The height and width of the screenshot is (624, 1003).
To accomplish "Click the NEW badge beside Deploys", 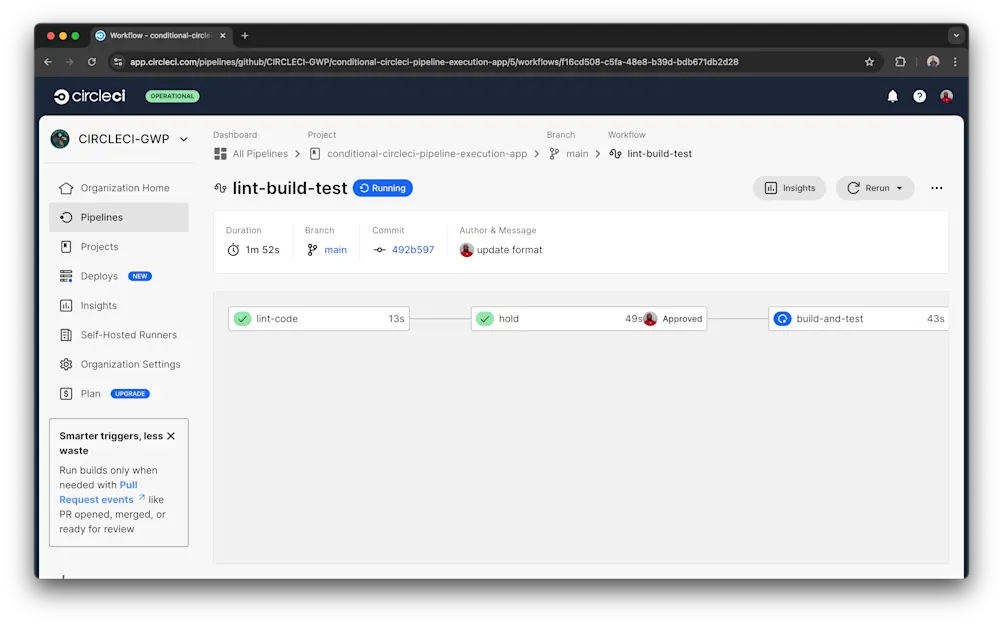I will [139, 276].
